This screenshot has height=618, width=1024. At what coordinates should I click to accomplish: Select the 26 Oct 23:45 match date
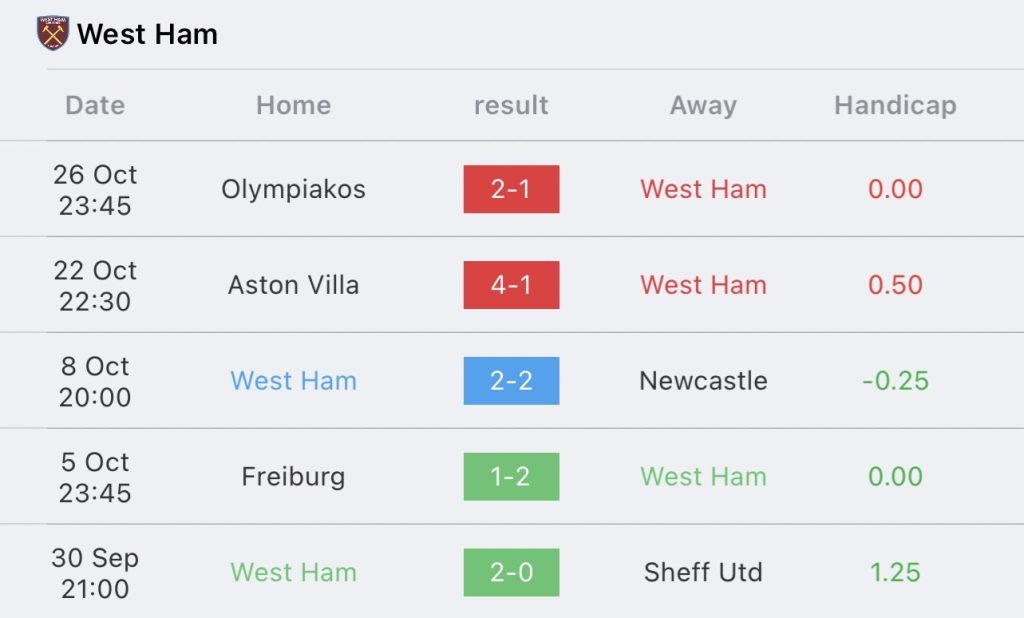[95, 189]
